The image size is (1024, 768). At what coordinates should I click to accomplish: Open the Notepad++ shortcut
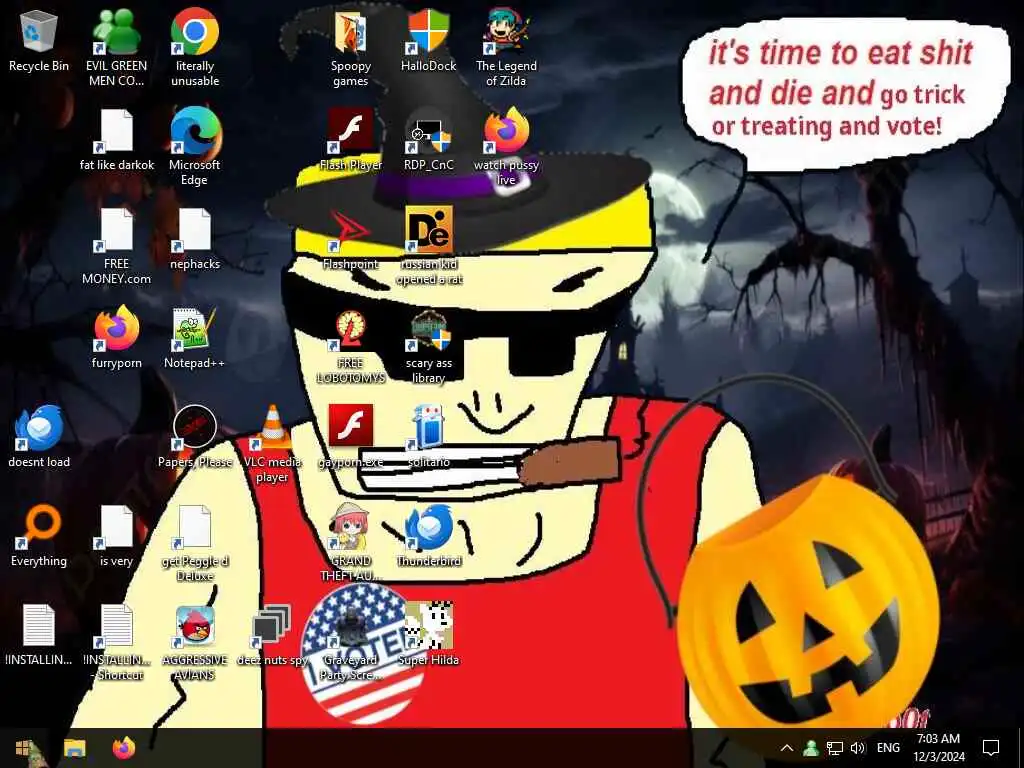[x=195, y=339]
